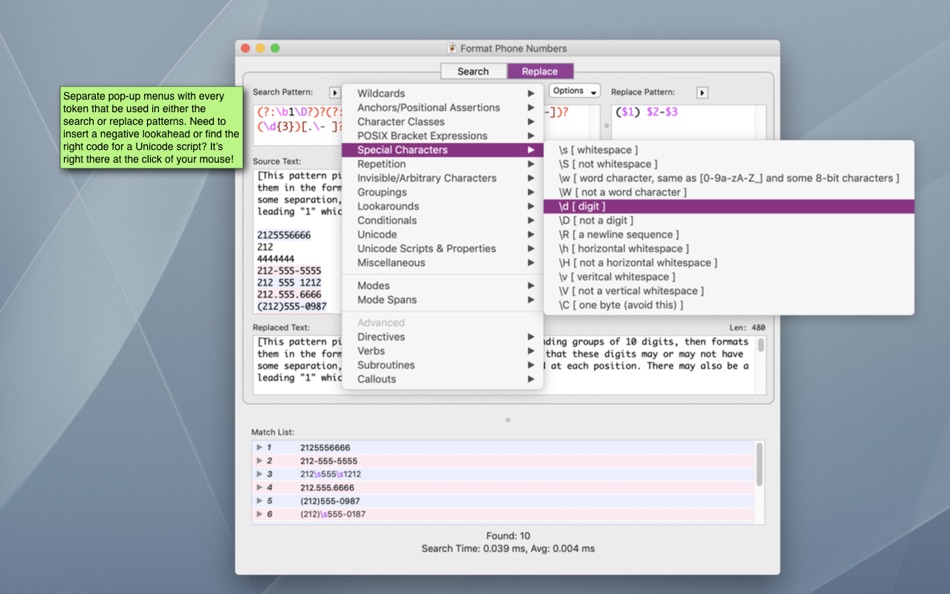Open the Wildcards submenu

(442, 93)
